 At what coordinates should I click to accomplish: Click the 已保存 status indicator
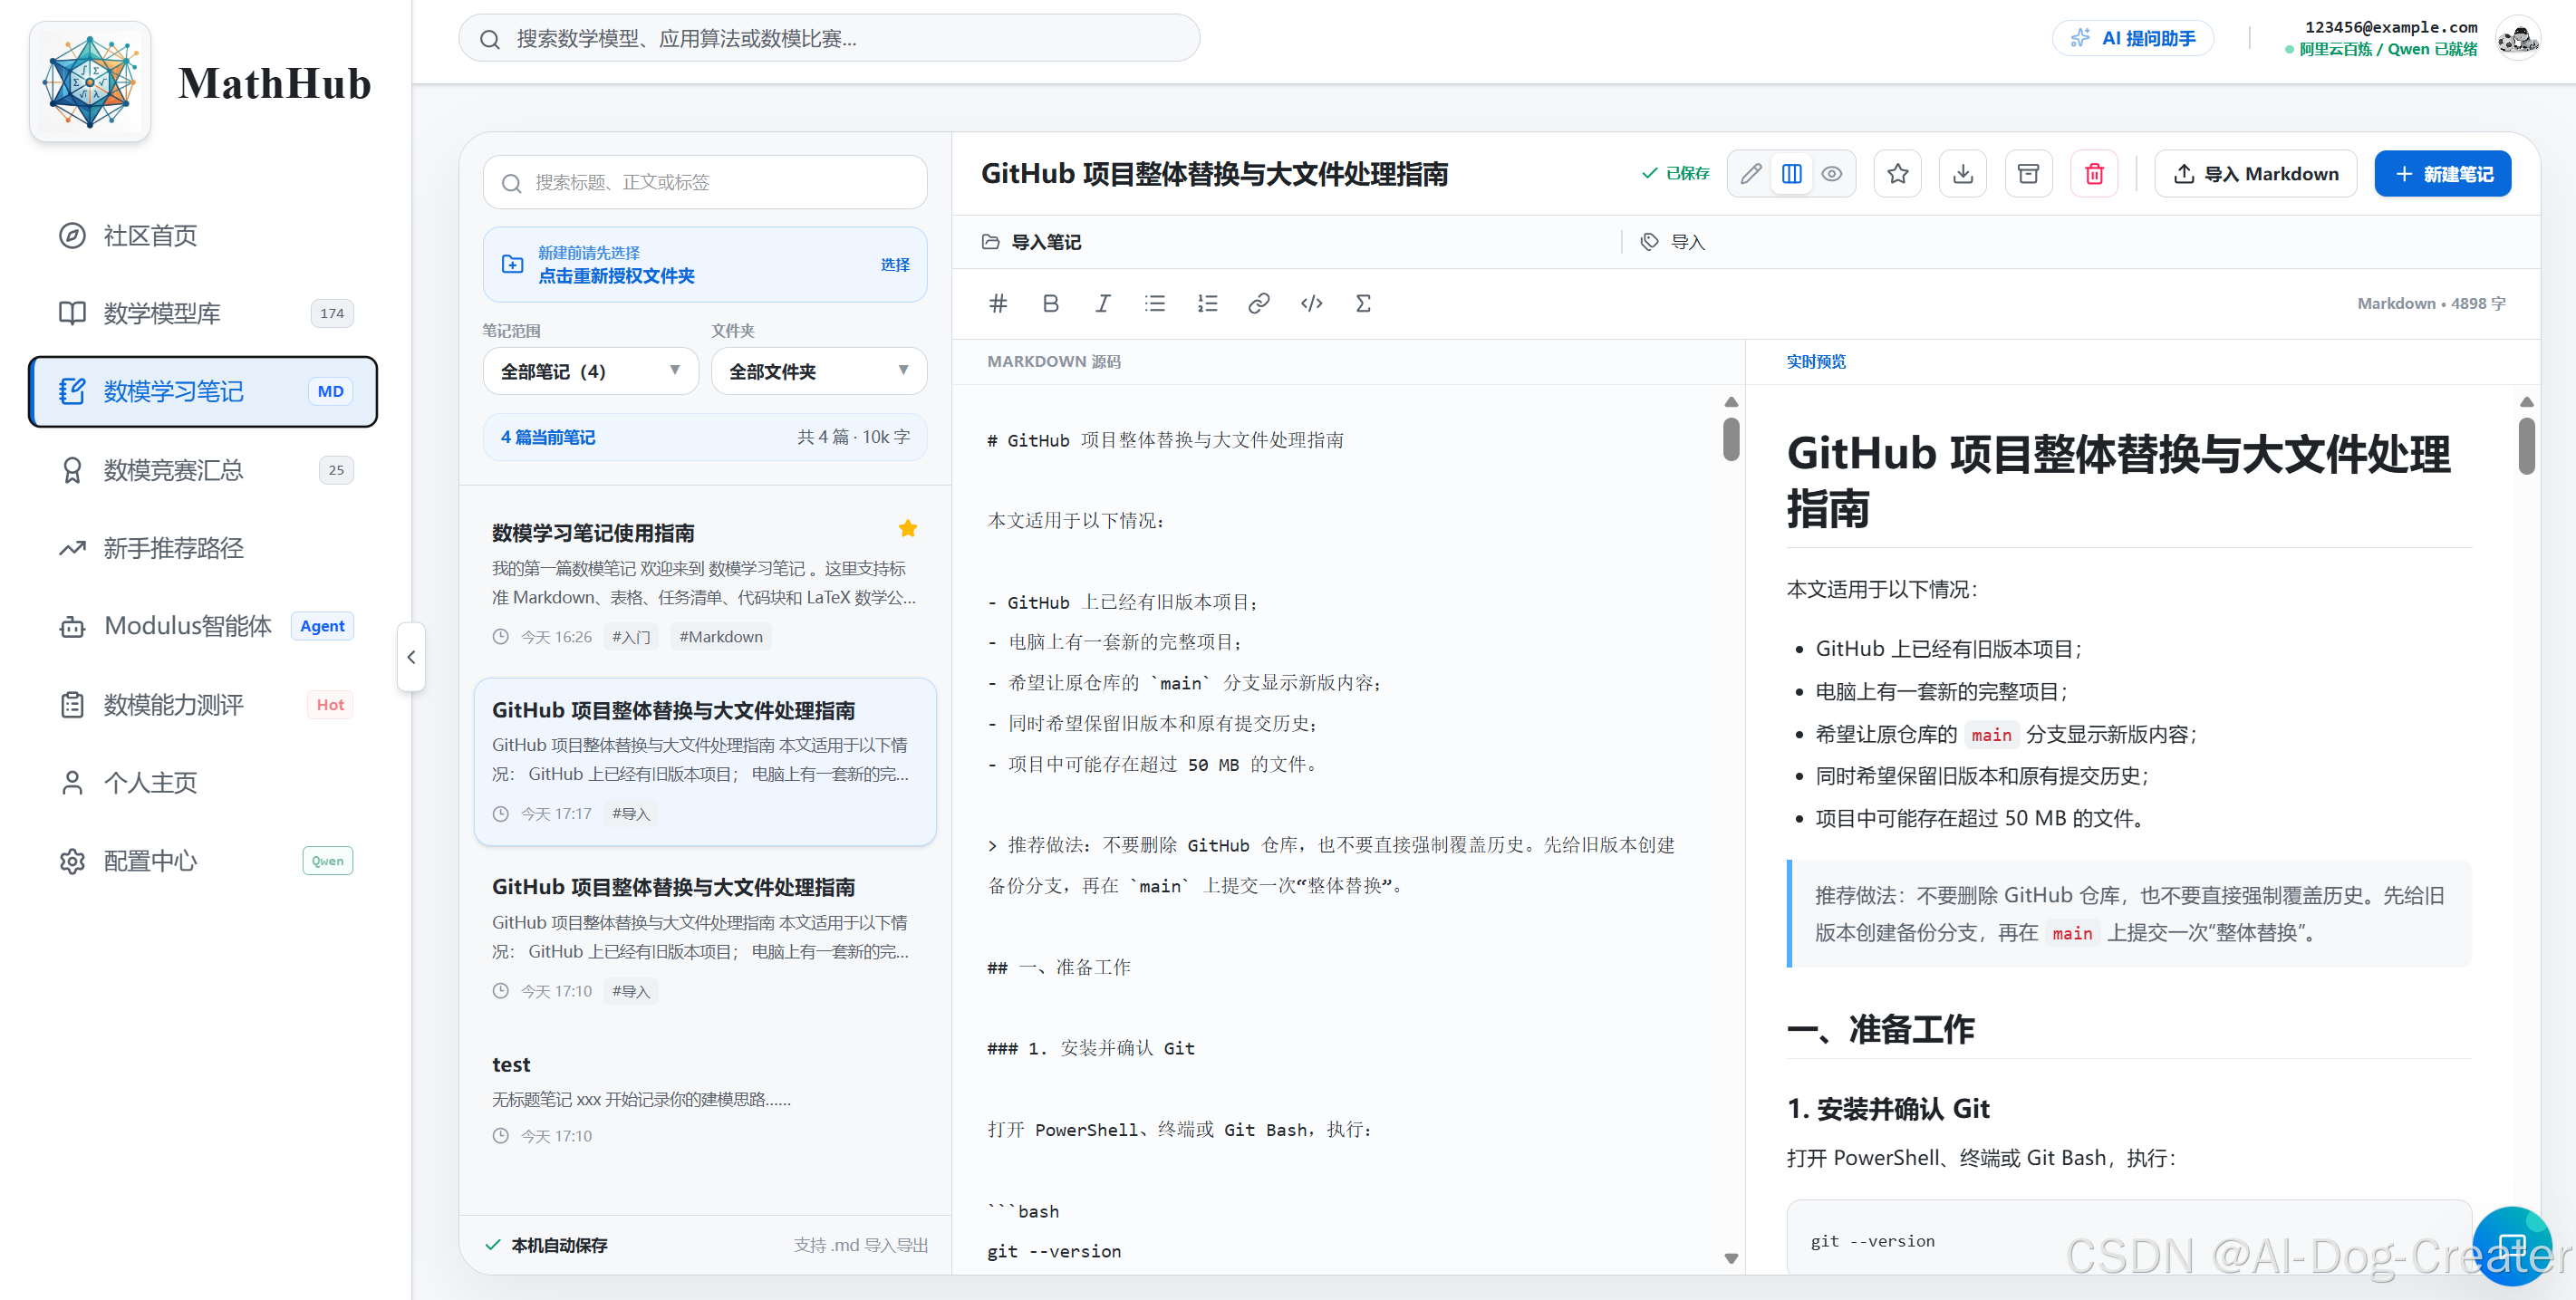click(1676, 174)
